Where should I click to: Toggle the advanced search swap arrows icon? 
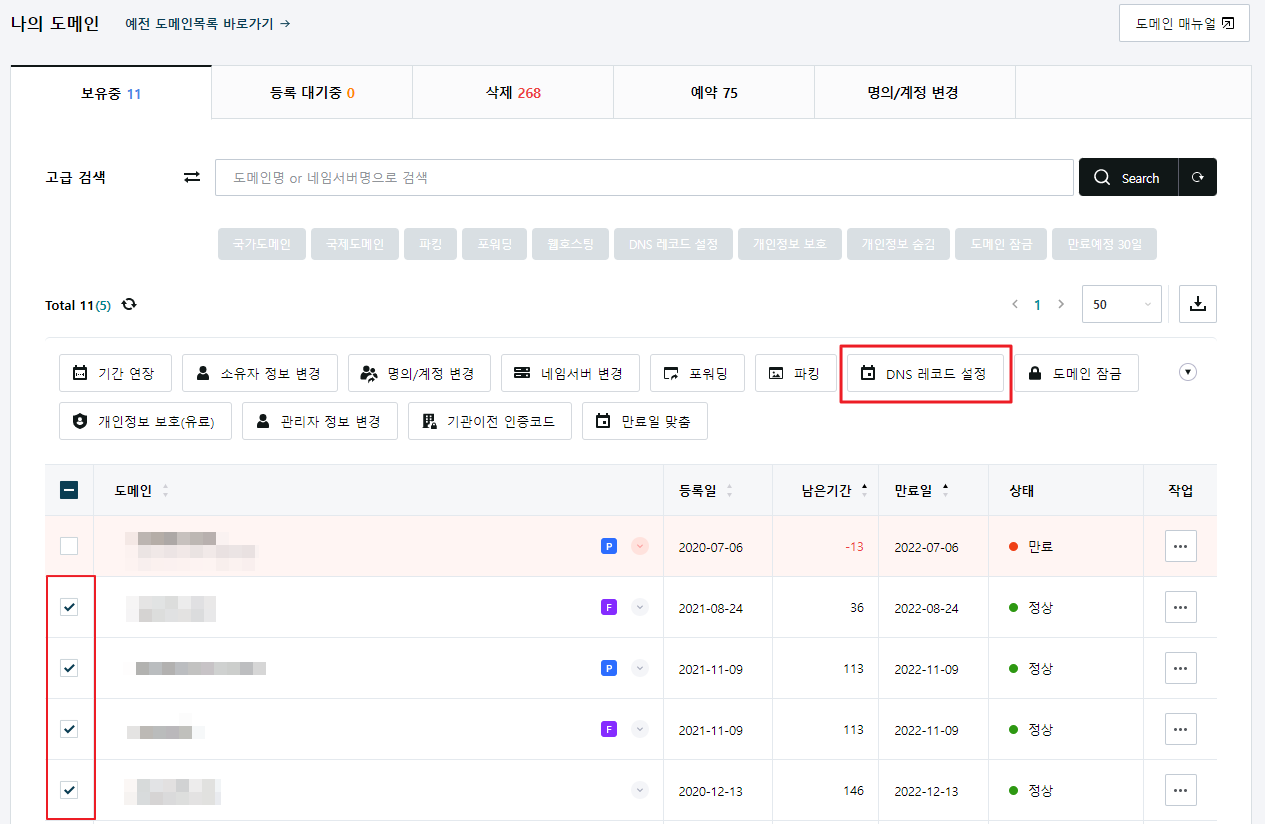click(x=192, y=177)
